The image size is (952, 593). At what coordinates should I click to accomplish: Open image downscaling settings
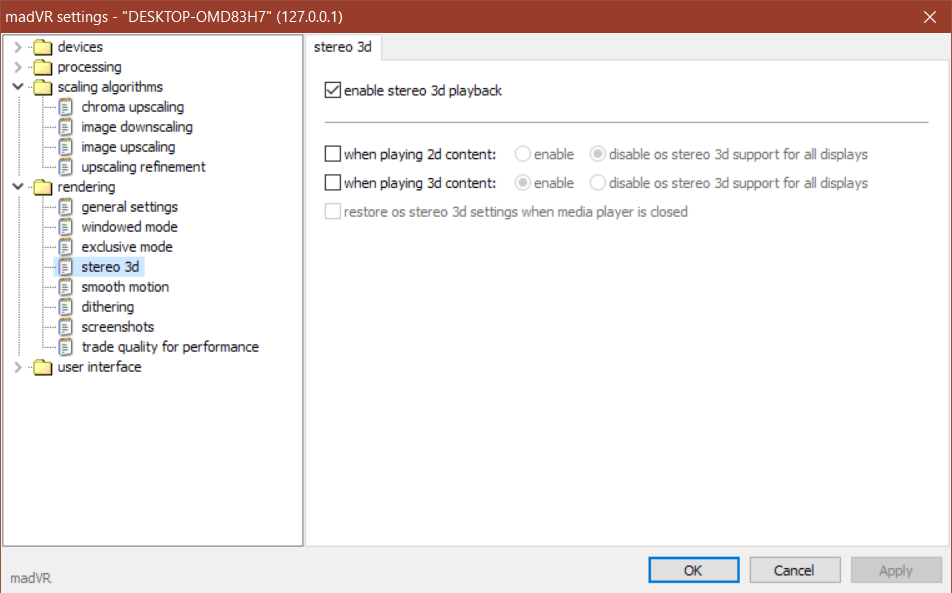click(137, 127)
